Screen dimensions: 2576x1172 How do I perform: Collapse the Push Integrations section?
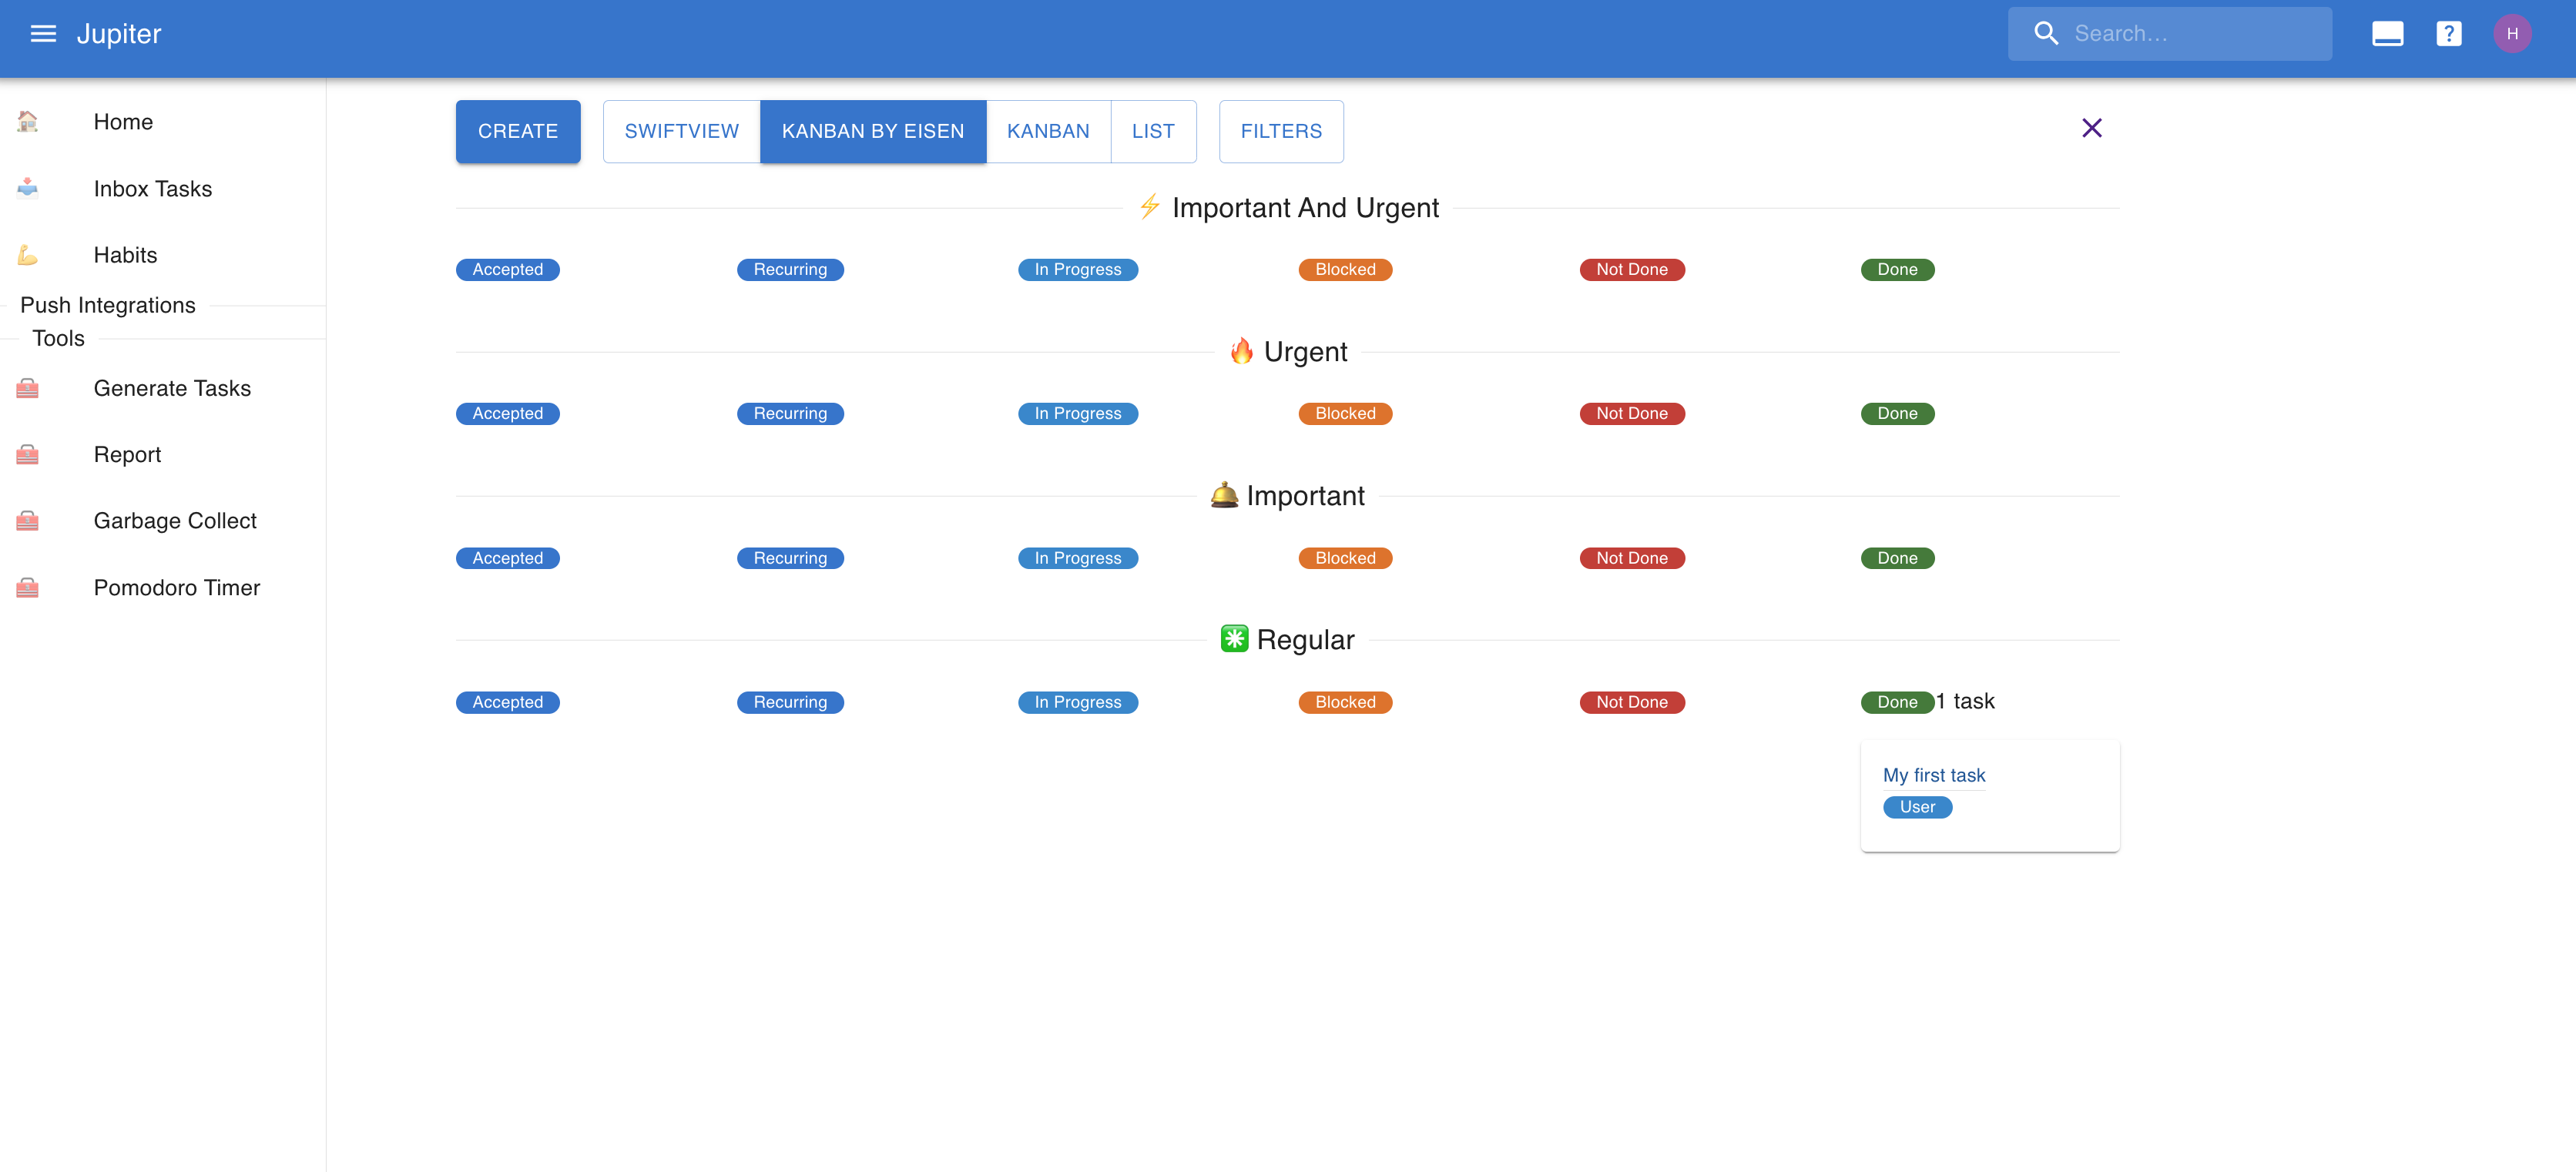pyautogui.click(x=108, y=305)
